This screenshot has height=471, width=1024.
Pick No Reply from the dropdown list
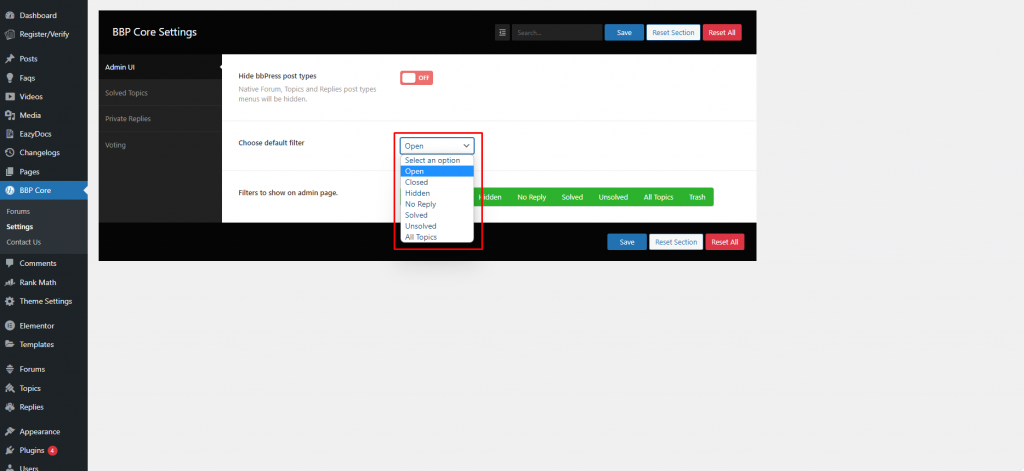[x=437, y=204]
